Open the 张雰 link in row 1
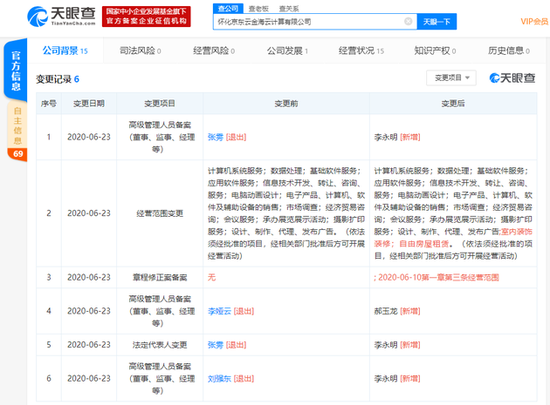This screenshot has height=405, width=550. [x=215, y=137]
